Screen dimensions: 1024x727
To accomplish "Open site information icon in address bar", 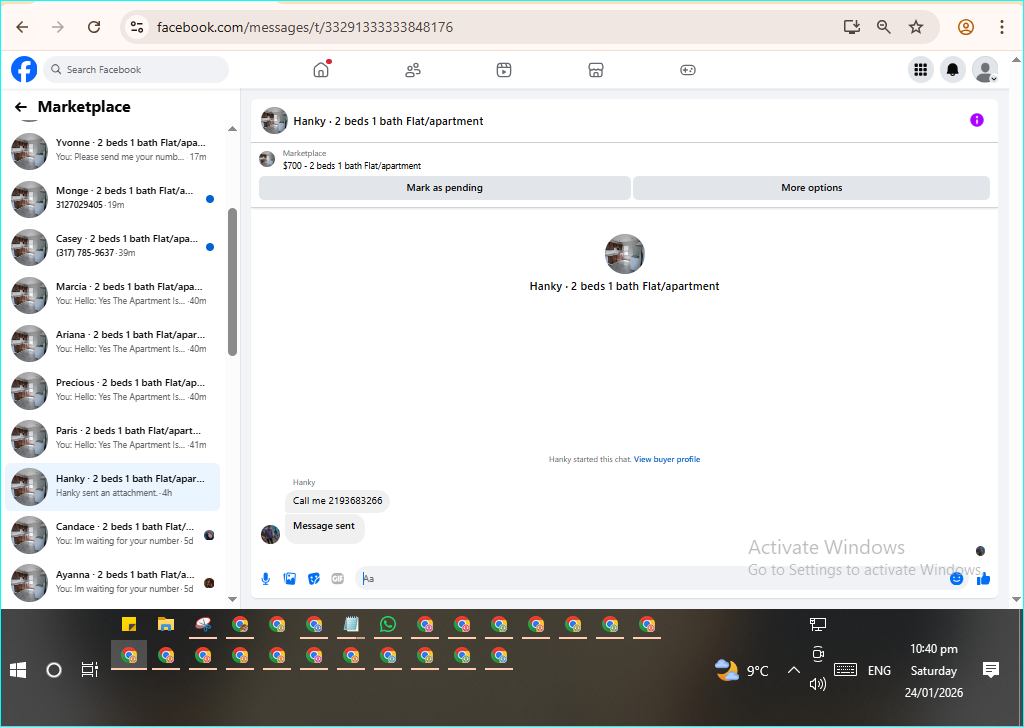I will 136,27.
